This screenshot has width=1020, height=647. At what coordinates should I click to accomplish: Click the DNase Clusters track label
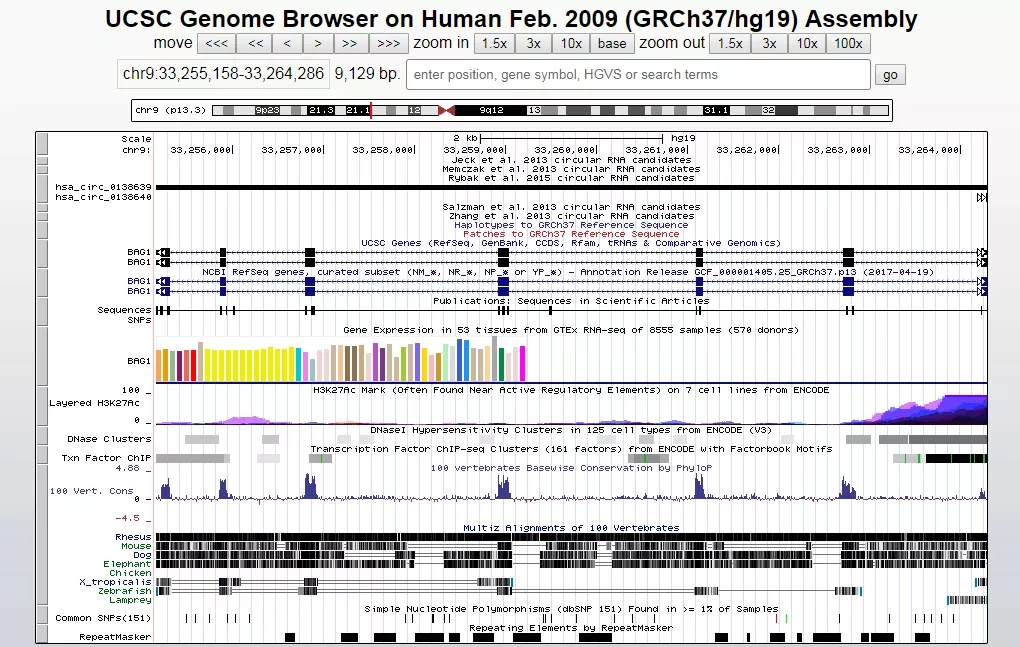click(x=109, y=440)
